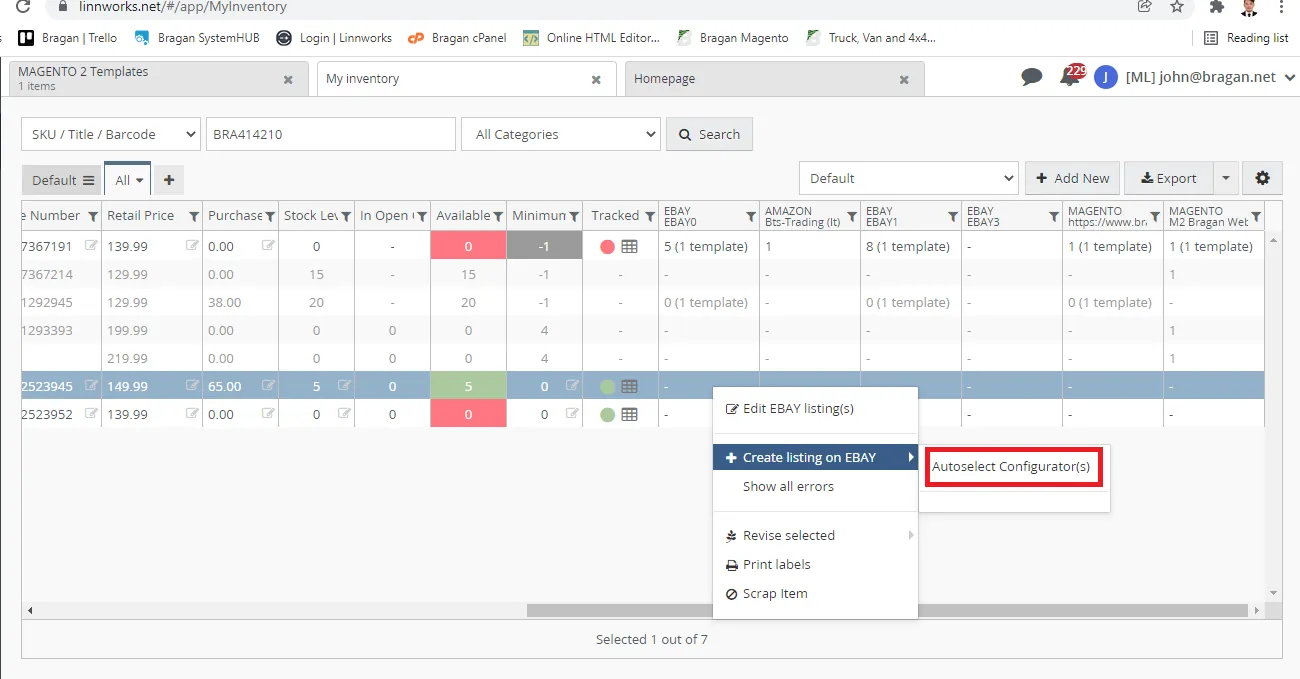Screen dimensions: 1300x679
Task: Filter the EBAY EBAY3 channel column
Action: (x=1054, y=216)
